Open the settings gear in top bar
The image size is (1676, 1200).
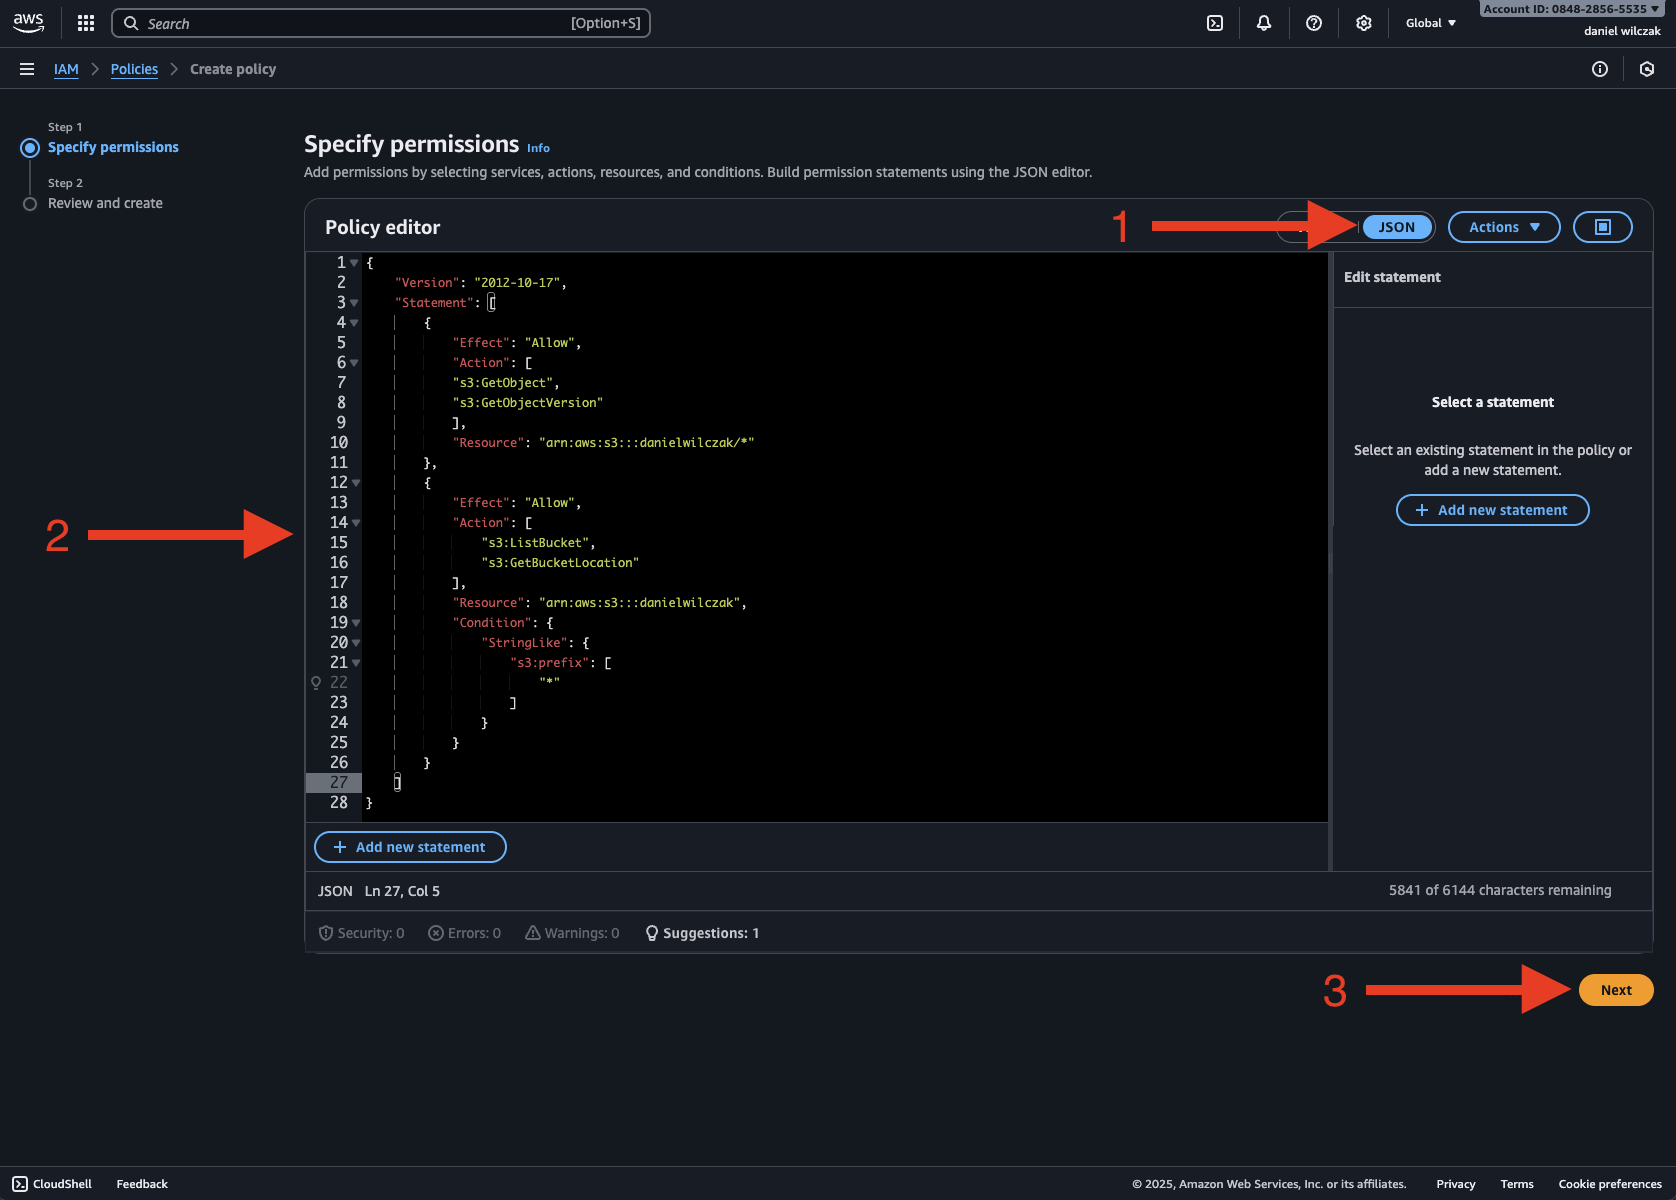pos(1364,23)
